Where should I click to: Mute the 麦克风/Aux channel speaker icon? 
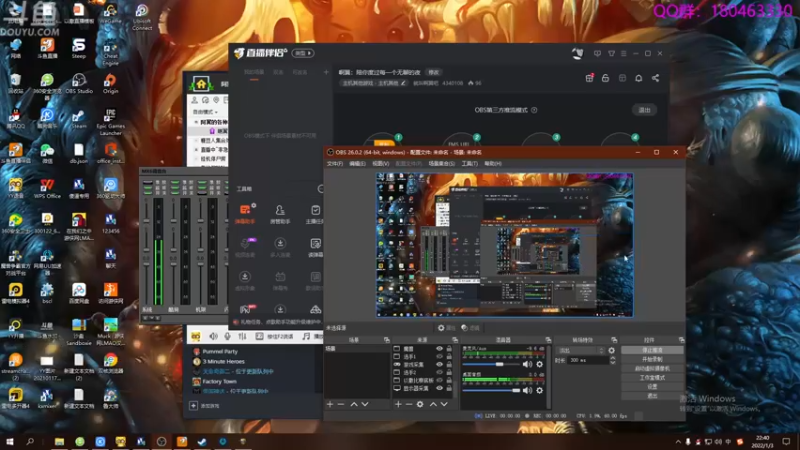click(527, 364)
